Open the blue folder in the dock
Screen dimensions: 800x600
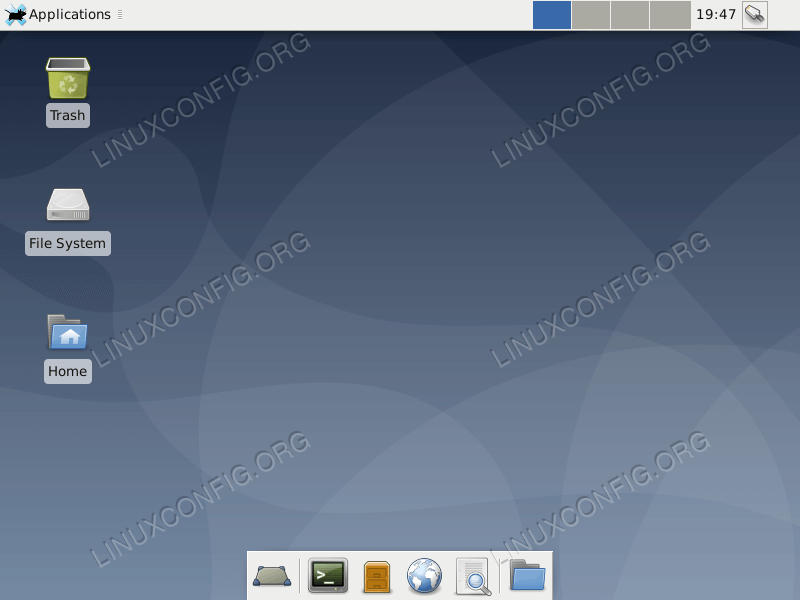point(528,576)
